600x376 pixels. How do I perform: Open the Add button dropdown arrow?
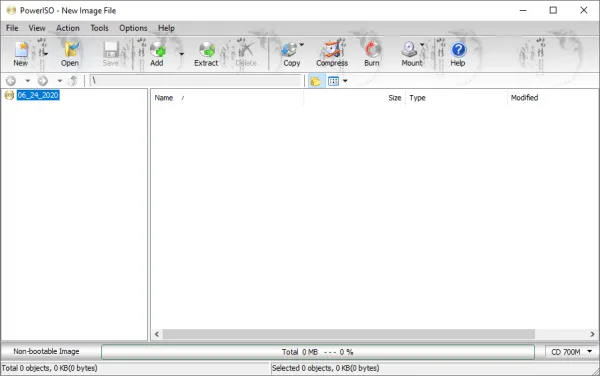point(181,54)
